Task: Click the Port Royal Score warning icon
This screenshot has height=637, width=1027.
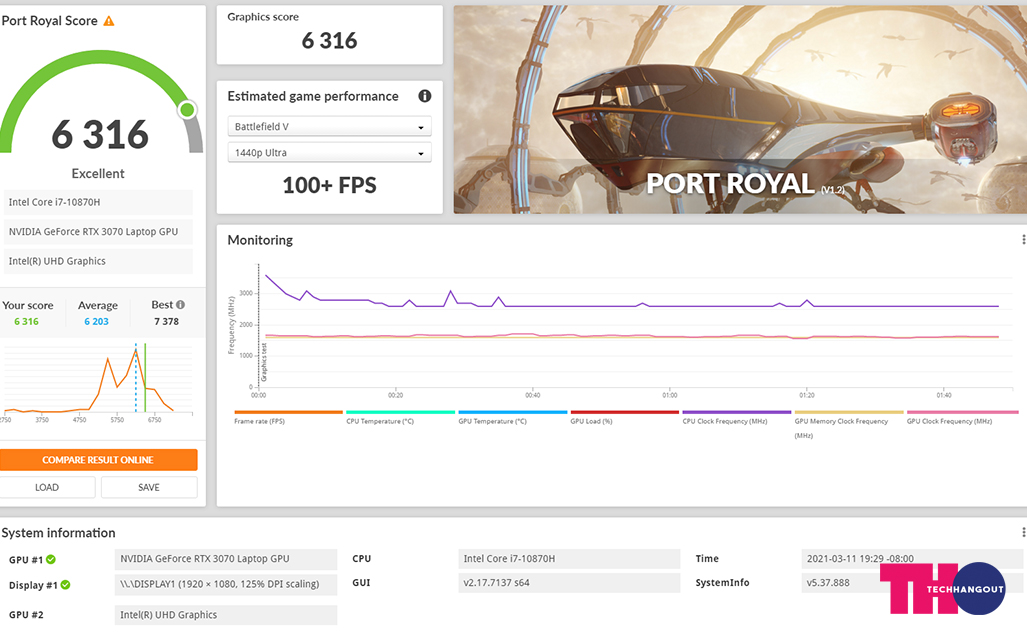Action: point(109,21)
